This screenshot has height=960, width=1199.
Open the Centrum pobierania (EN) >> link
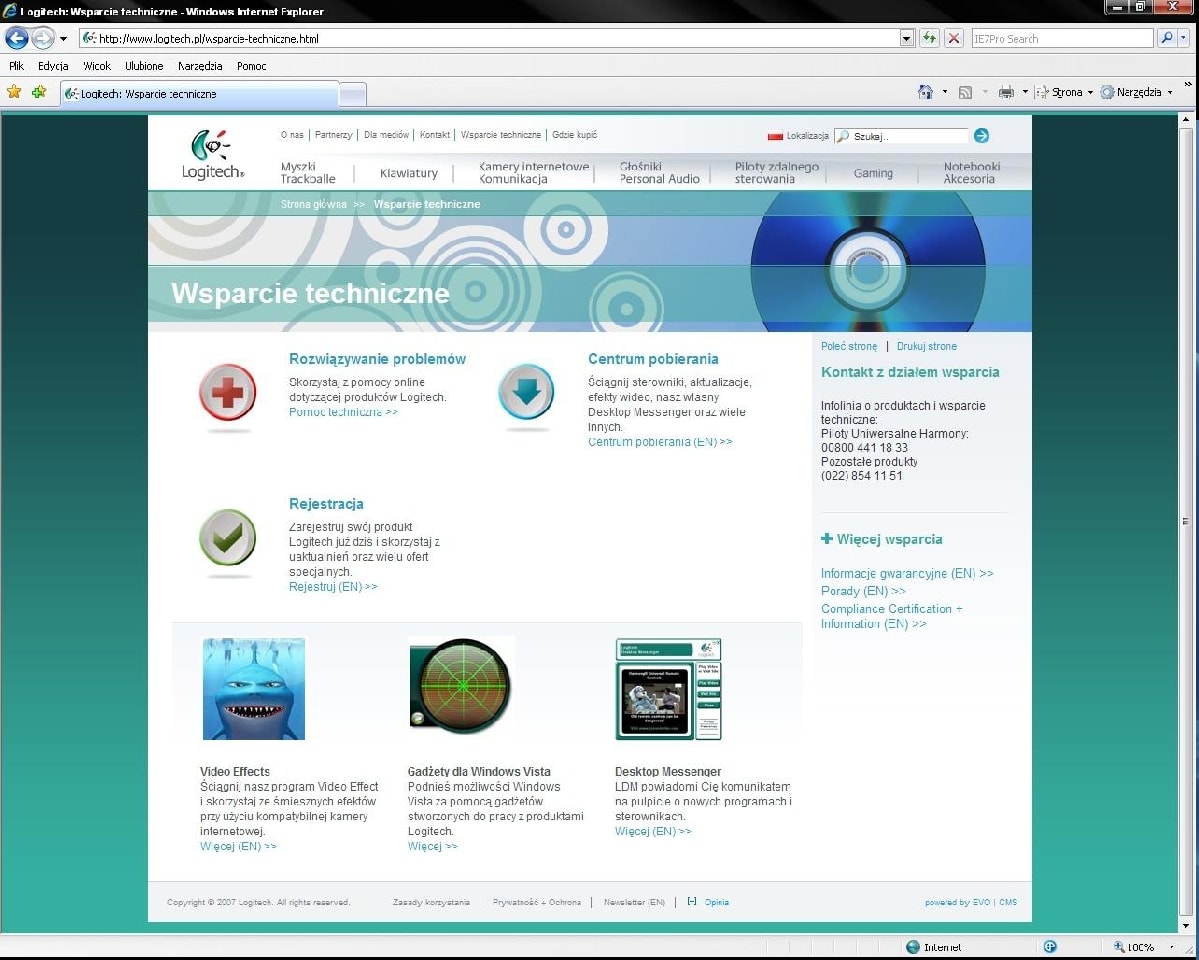[x=660, y=442]
